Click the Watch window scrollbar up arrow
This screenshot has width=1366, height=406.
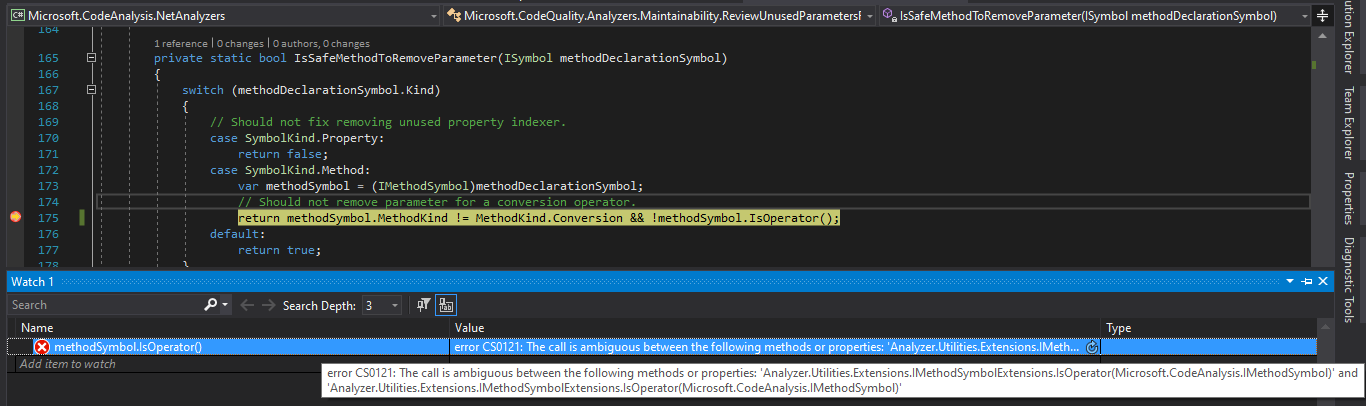click(1325, 328)
